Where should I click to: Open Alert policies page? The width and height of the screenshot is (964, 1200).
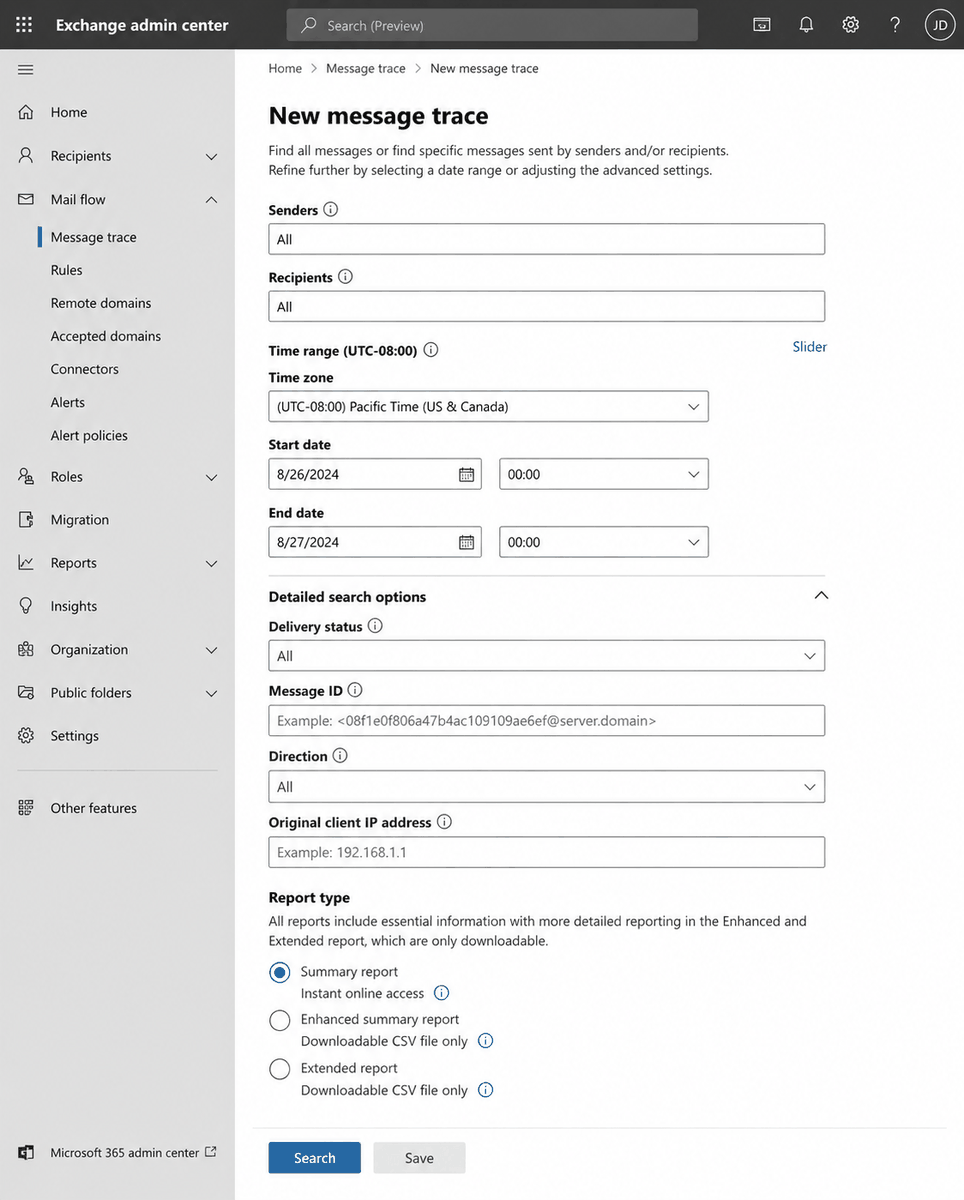pyautogui.click(x=89, y=435)
